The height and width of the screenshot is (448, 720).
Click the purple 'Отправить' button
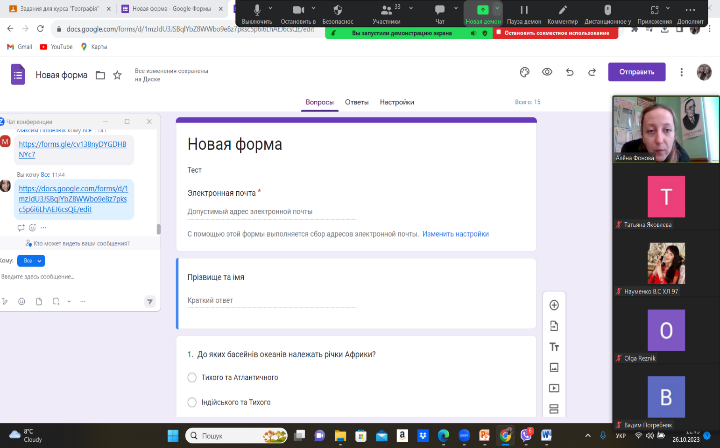pyautogui.click(x=636, y=72)
